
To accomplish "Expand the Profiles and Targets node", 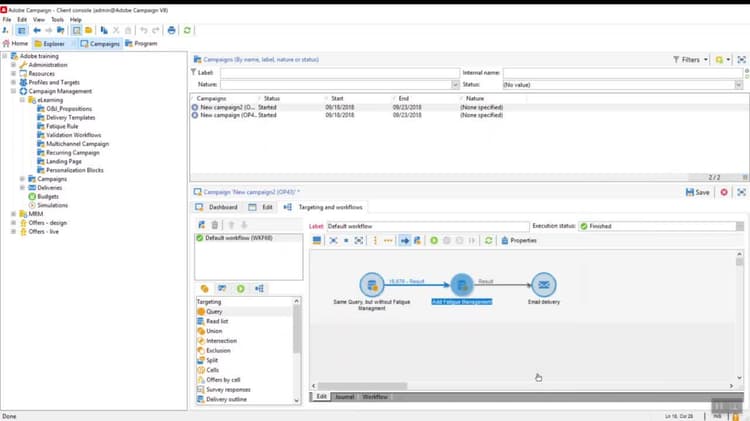I will click(13, 82).
